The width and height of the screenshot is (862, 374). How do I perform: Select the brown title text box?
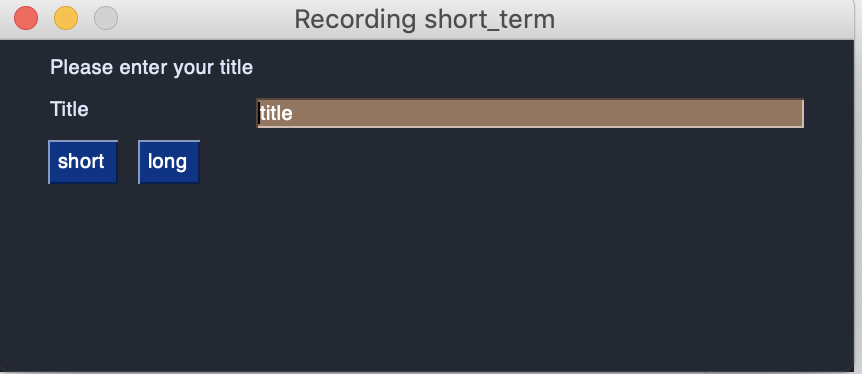click(530, 113)
